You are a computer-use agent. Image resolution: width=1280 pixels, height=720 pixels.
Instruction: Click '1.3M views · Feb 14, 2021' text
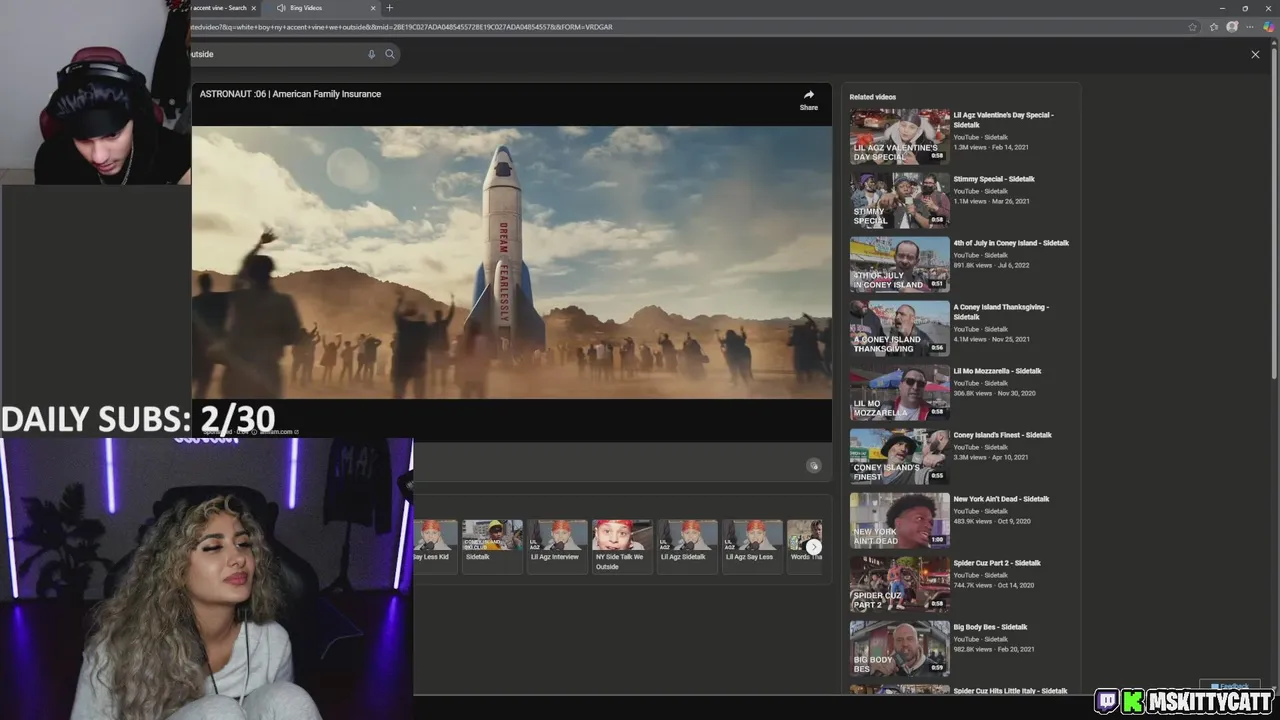point(991,147)
